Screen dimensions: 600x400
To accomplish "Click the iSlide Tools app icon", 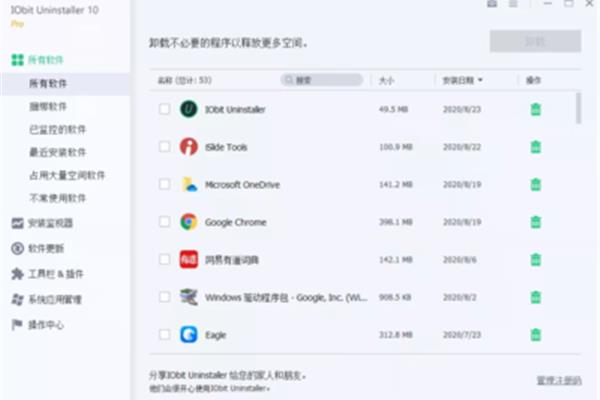I will (189, 147).
